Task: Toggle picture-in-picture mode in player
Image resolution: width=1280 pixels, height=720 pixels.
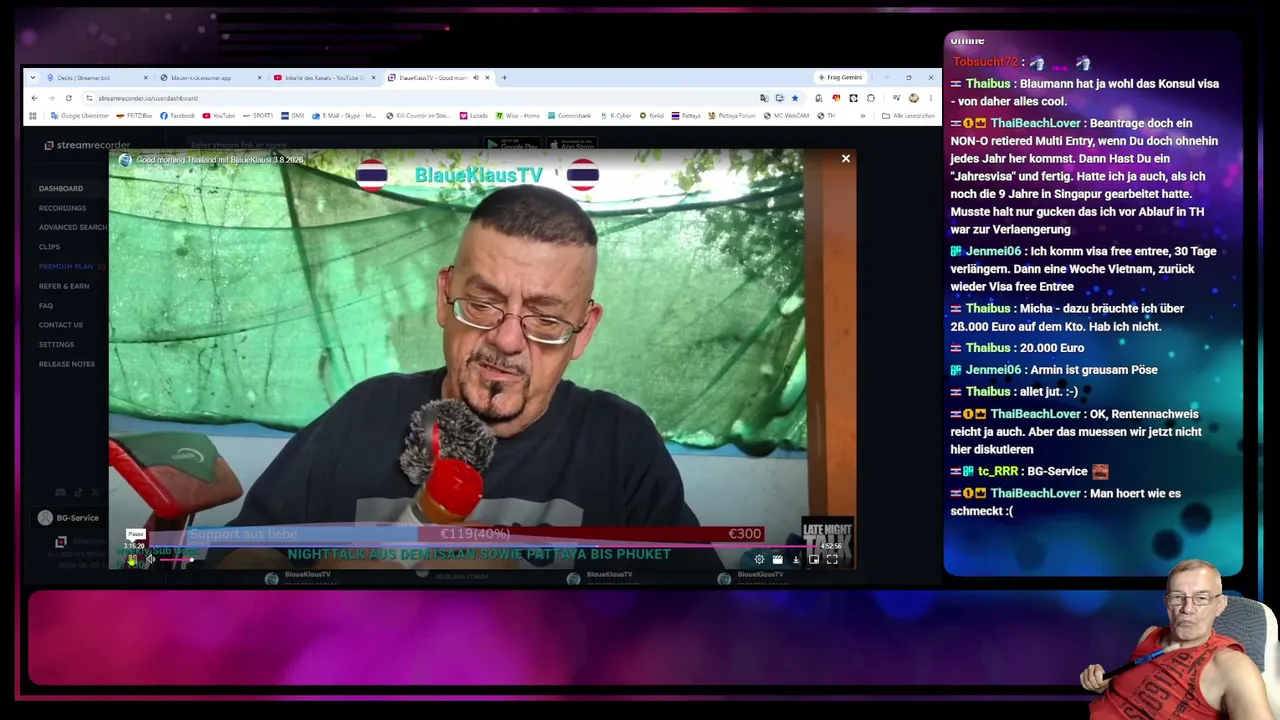Action: (814, 560)
